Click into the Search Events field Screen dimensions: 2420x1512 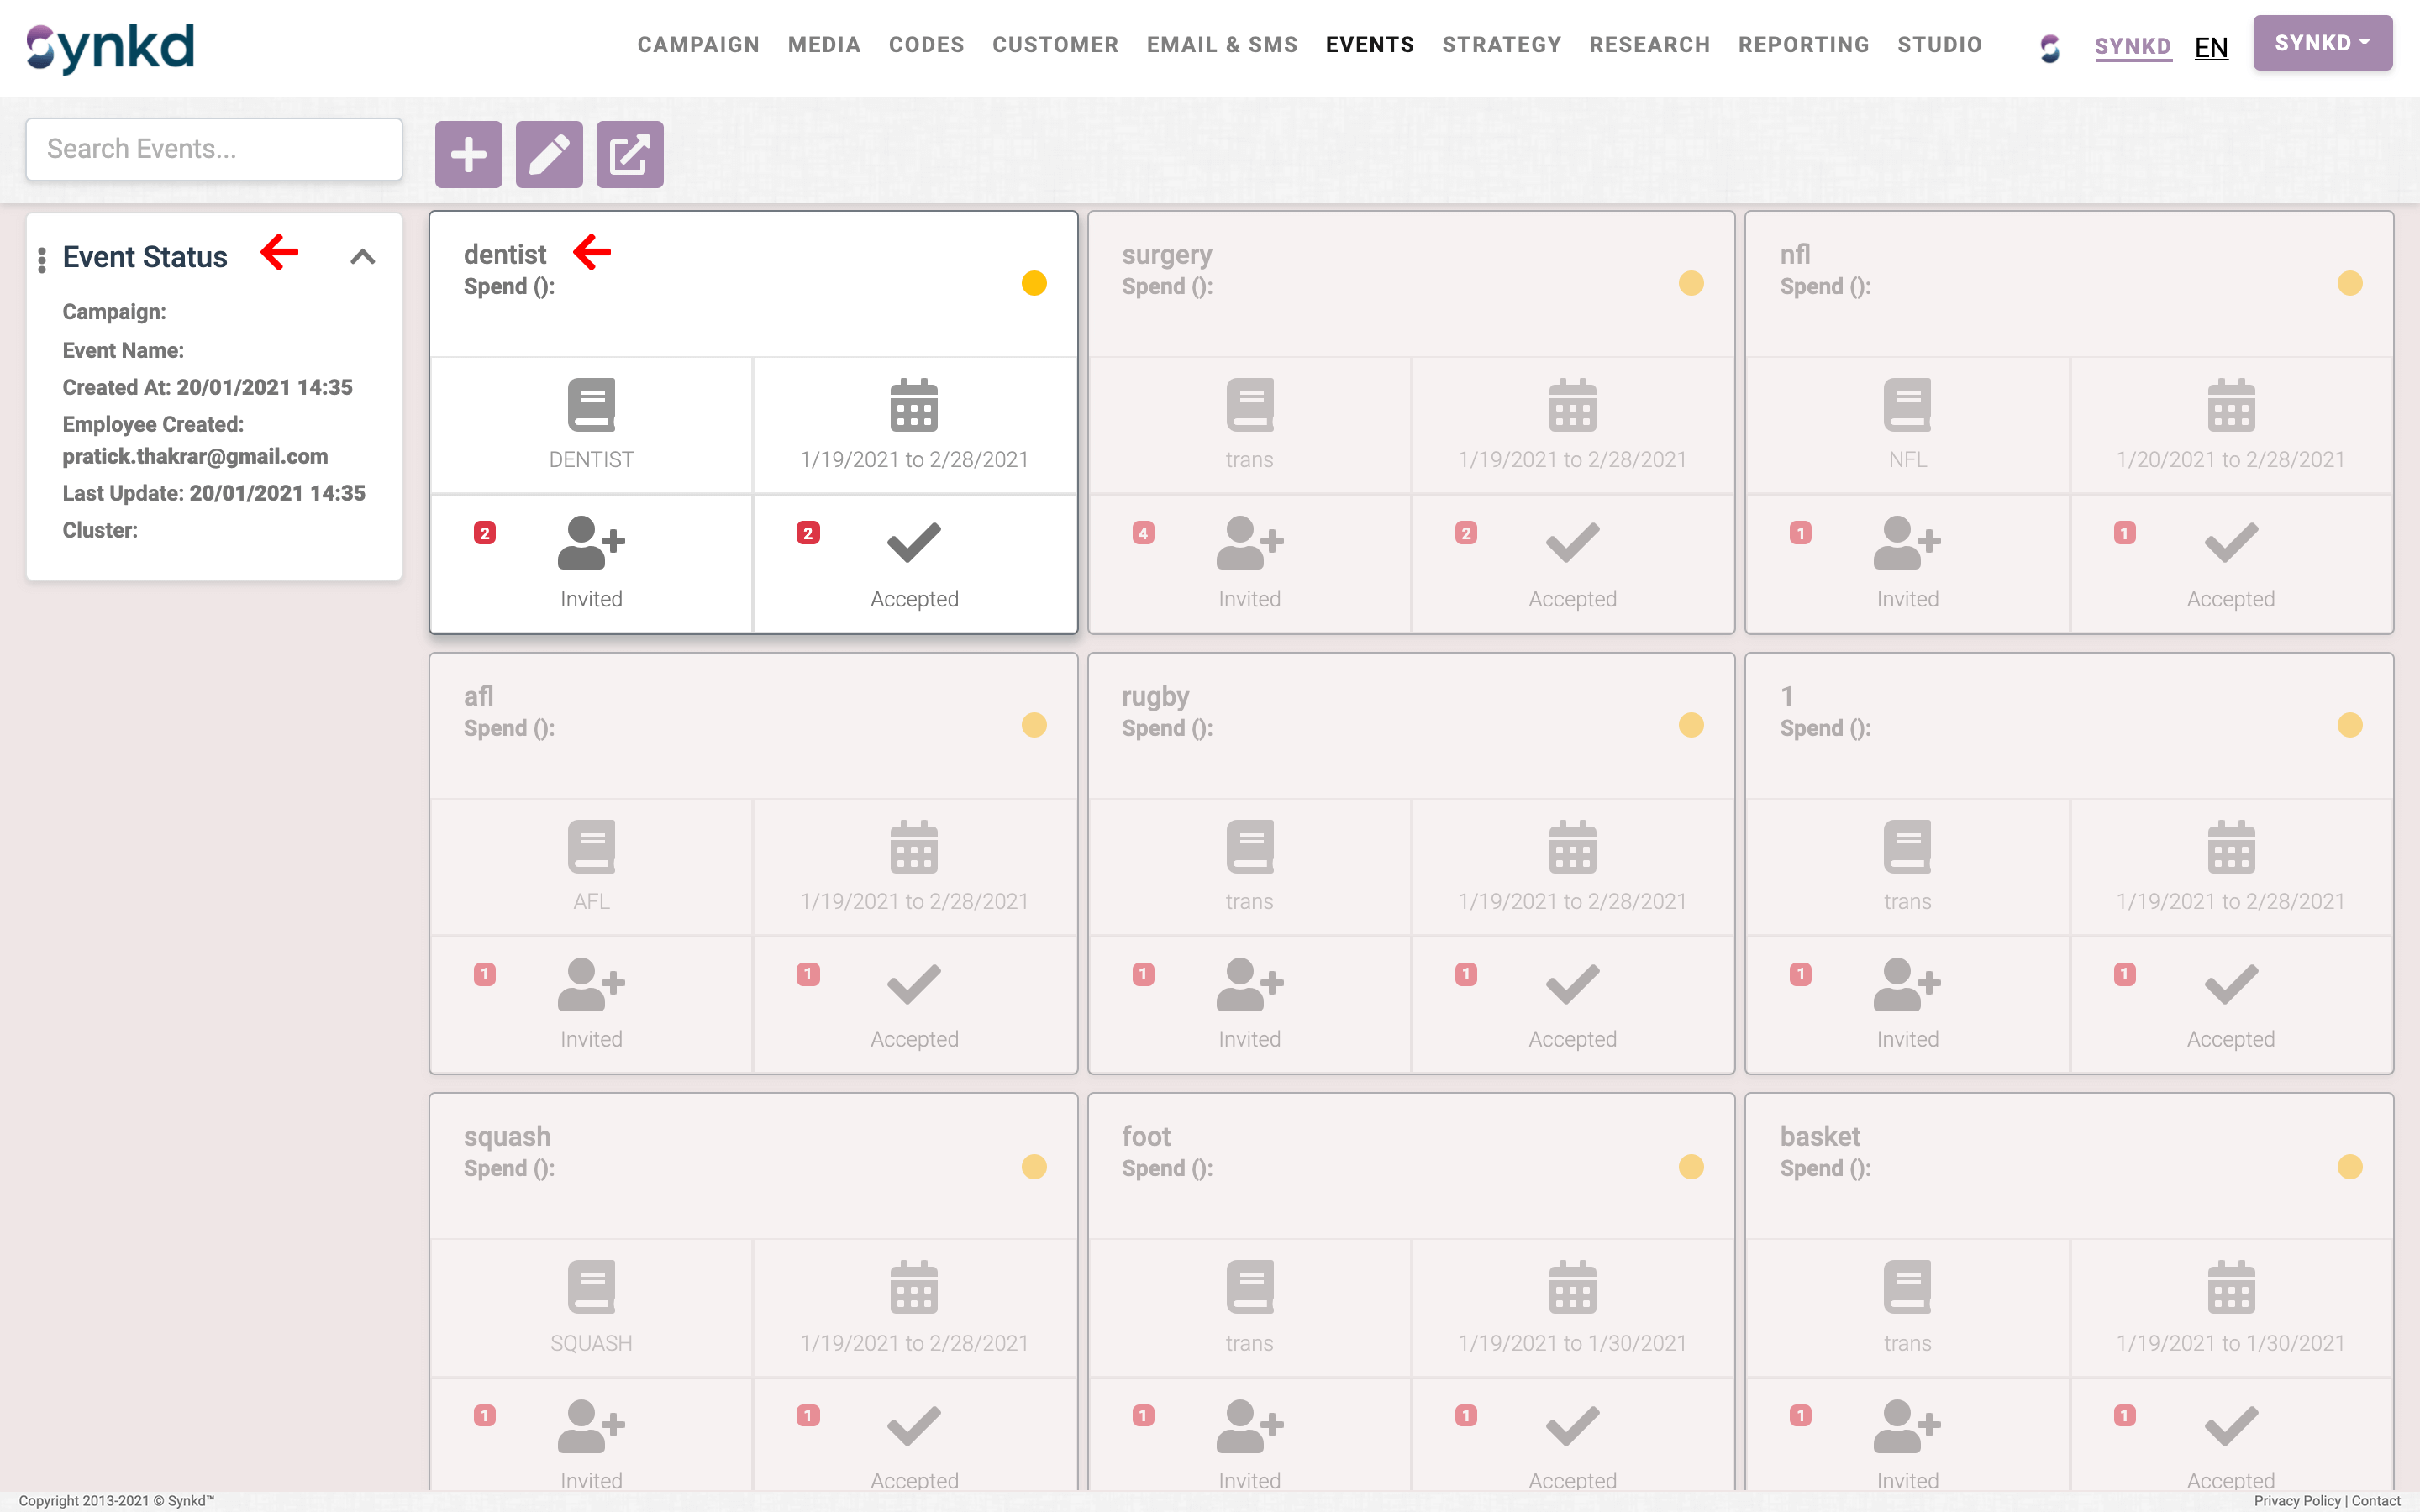pos(214,149)
